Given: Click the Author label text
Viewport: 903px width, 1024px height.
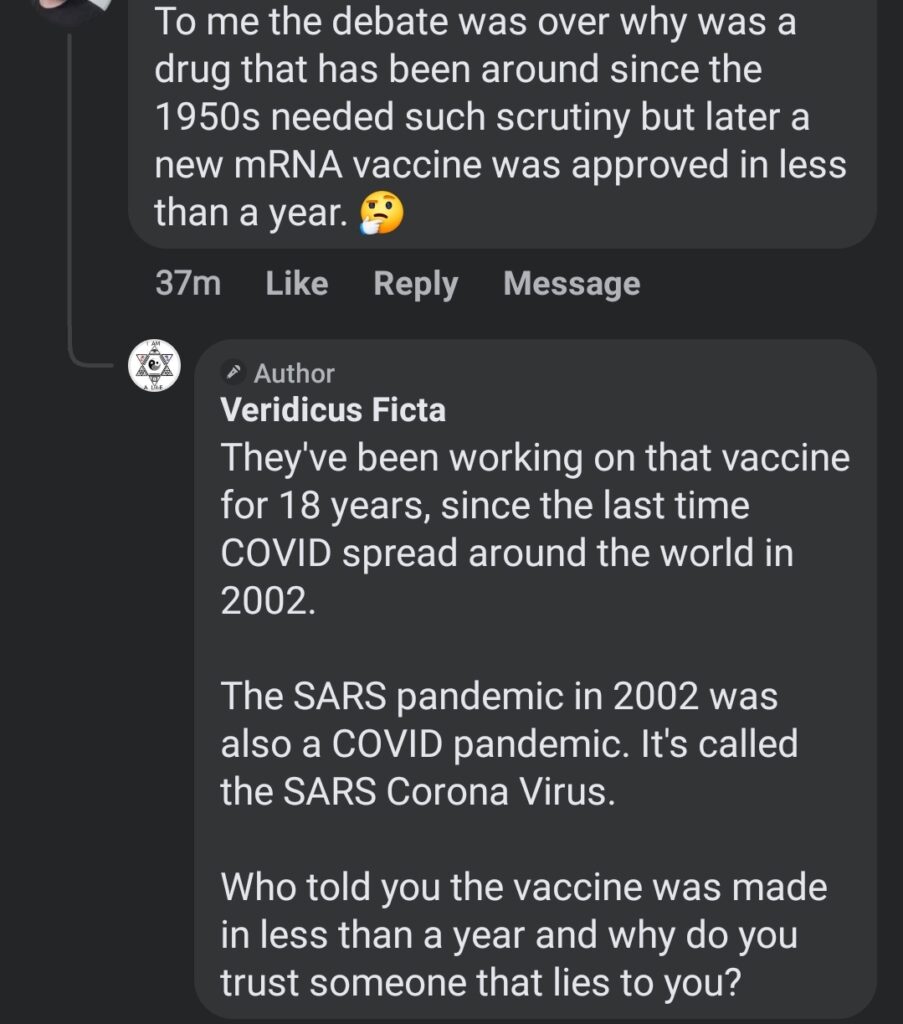Looking at the screenshot, I should pos(294,374).
